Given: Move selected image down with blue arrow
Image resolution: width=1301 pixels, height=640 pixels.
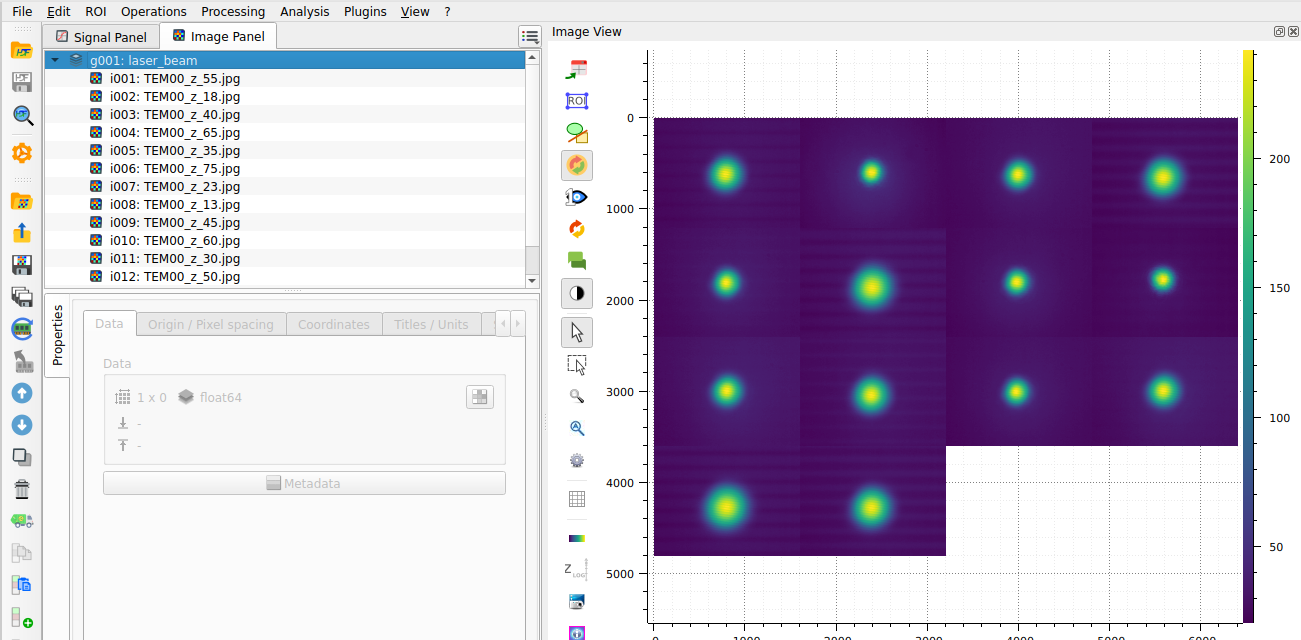Looking at the screenshot, I should click(22, 425).
